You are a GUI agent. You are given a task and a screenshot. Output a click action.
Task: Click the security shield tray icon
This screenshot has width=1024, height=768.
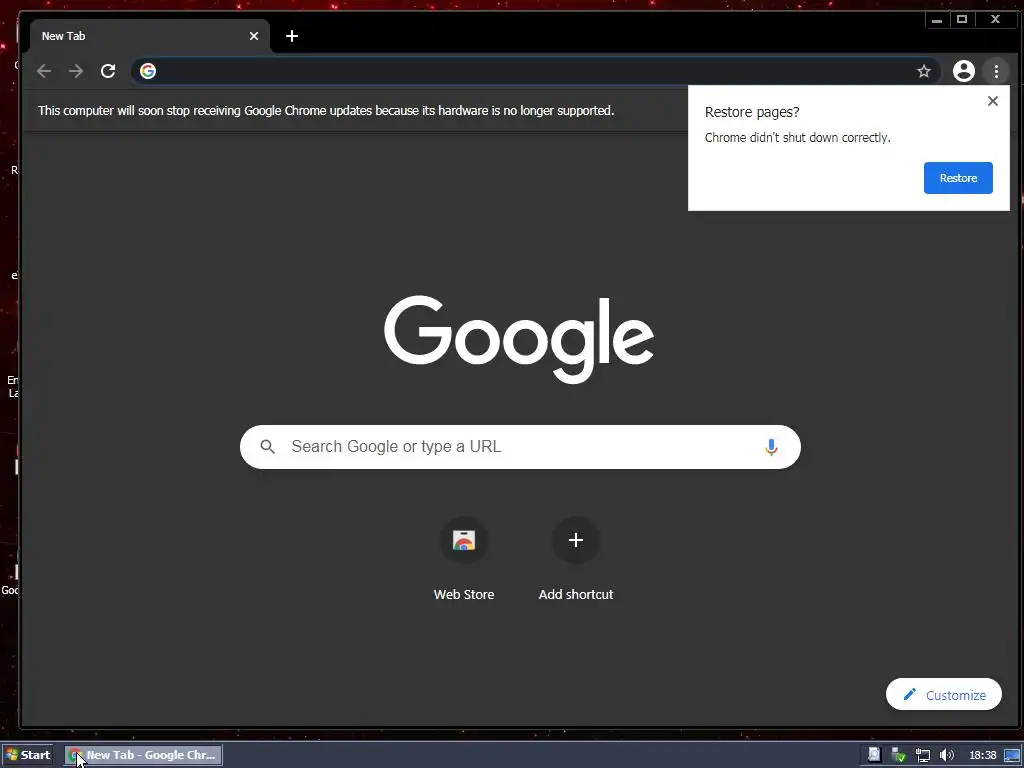click(x=899, y=755)
